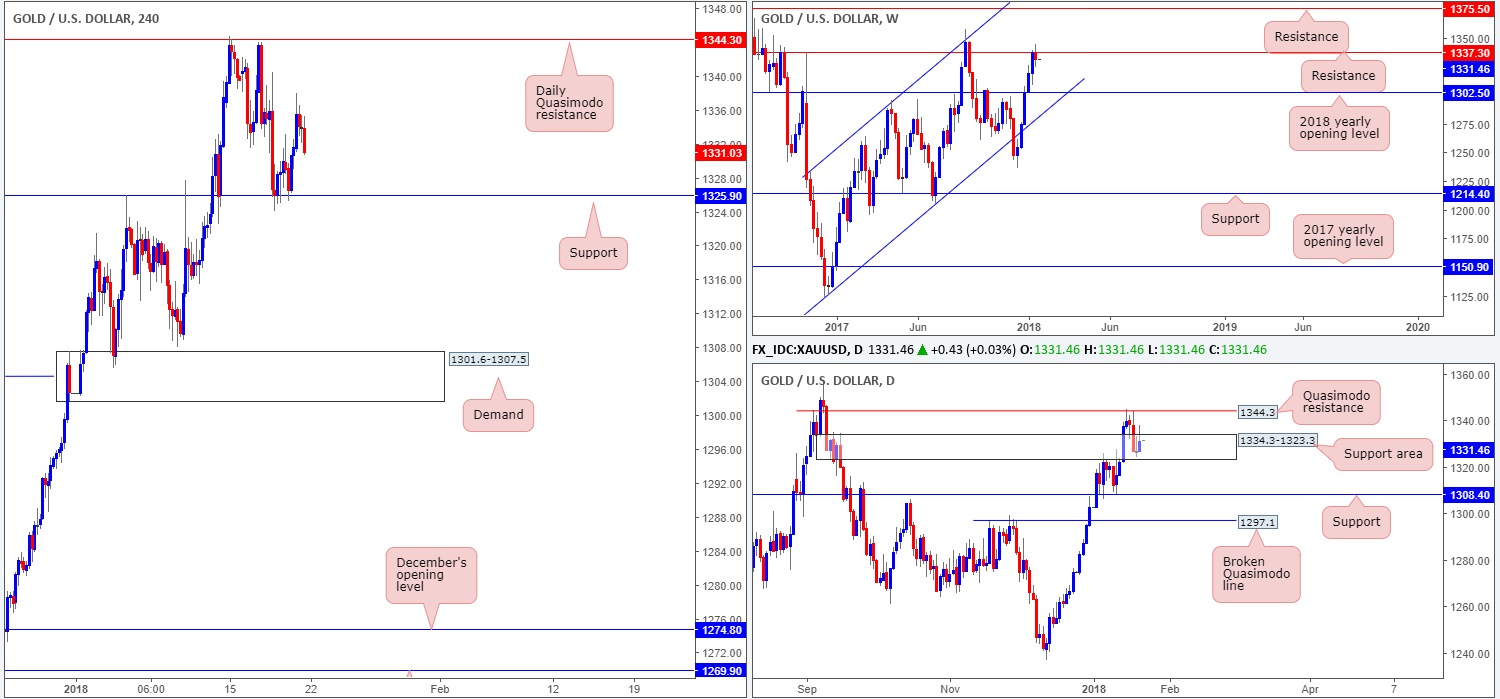The width and height of the screenshot is (1500, 699).
Task: Click the '1297.1' line label
Action: point(1257,522)
